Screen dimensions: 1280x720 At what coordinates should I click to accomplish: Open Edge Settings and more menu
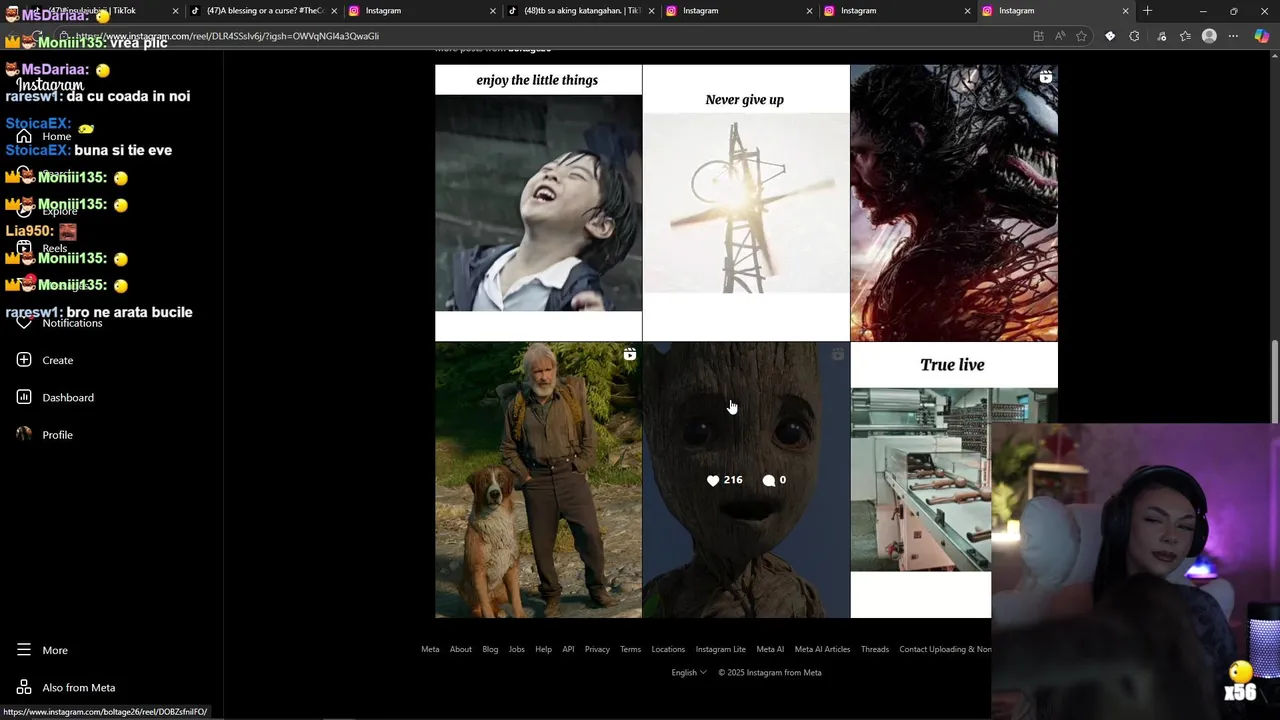coord(1233,36)
